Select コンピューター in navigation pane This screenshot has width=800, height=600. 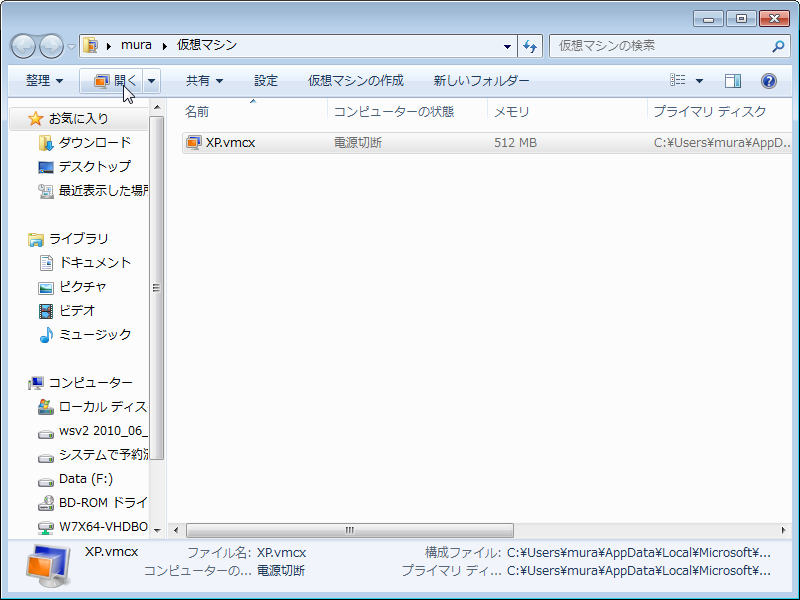click(x=90, y=383)
